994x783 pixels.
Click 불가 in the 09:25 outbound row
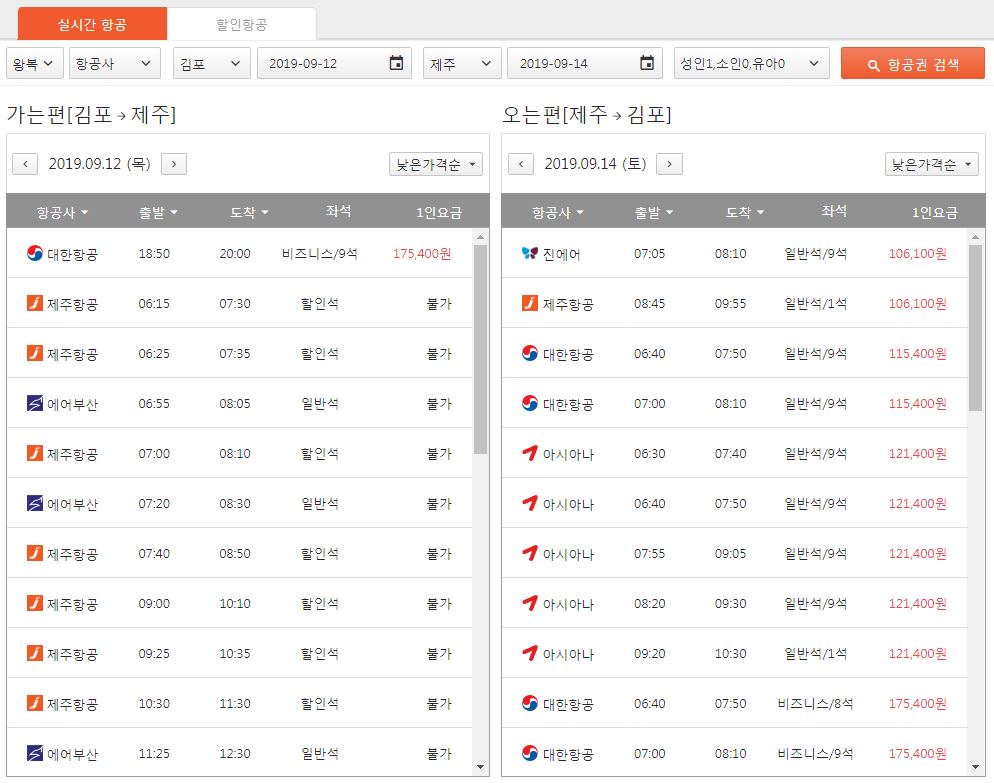tap(439, 654)
